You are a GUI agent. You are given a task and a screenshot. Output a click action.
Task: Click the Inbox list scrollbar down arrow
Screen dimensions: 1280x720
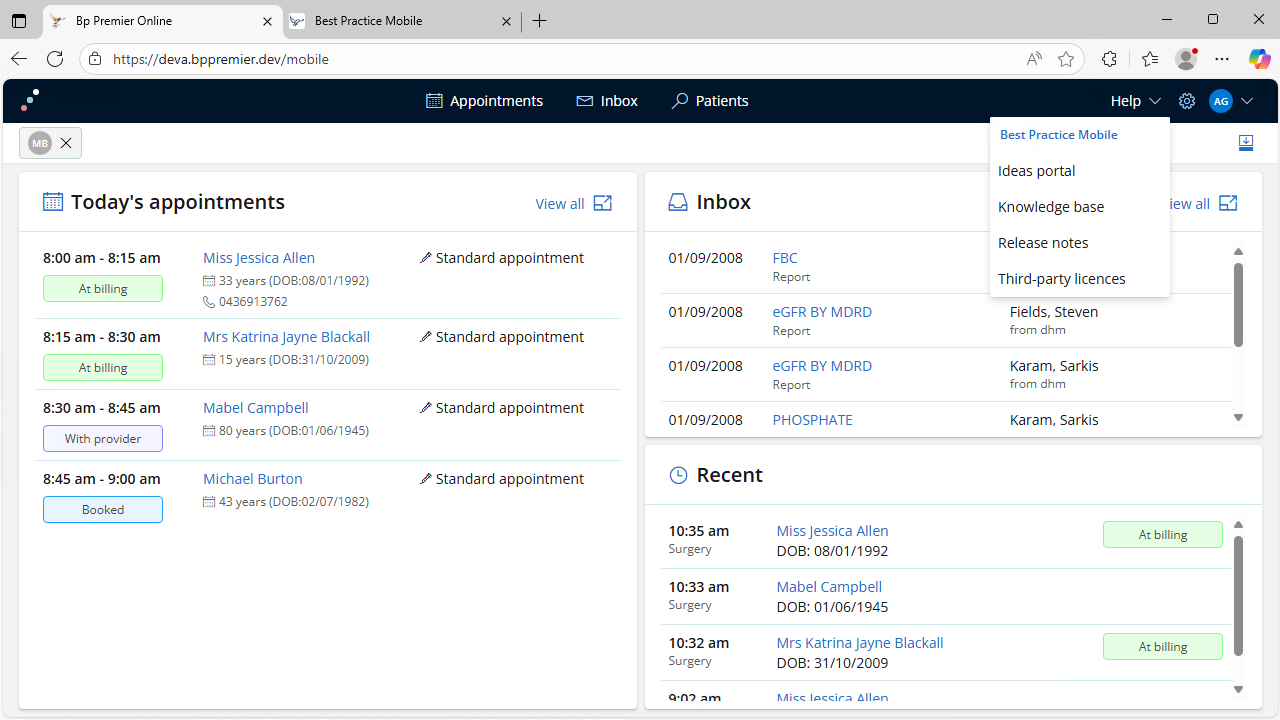[1238, 418]
